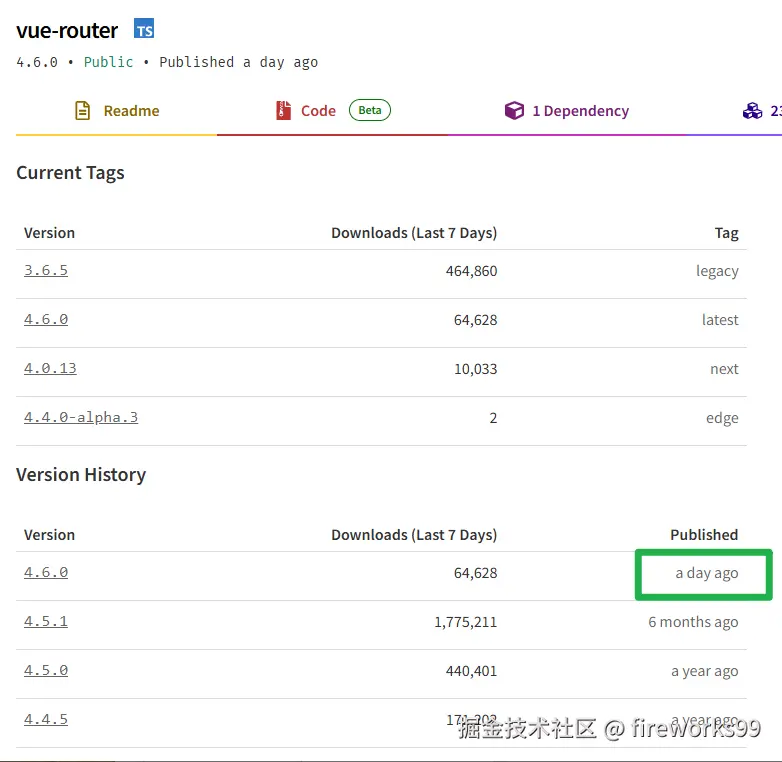
Task: Click Version header in Version History table
Action: click(49, 535)
